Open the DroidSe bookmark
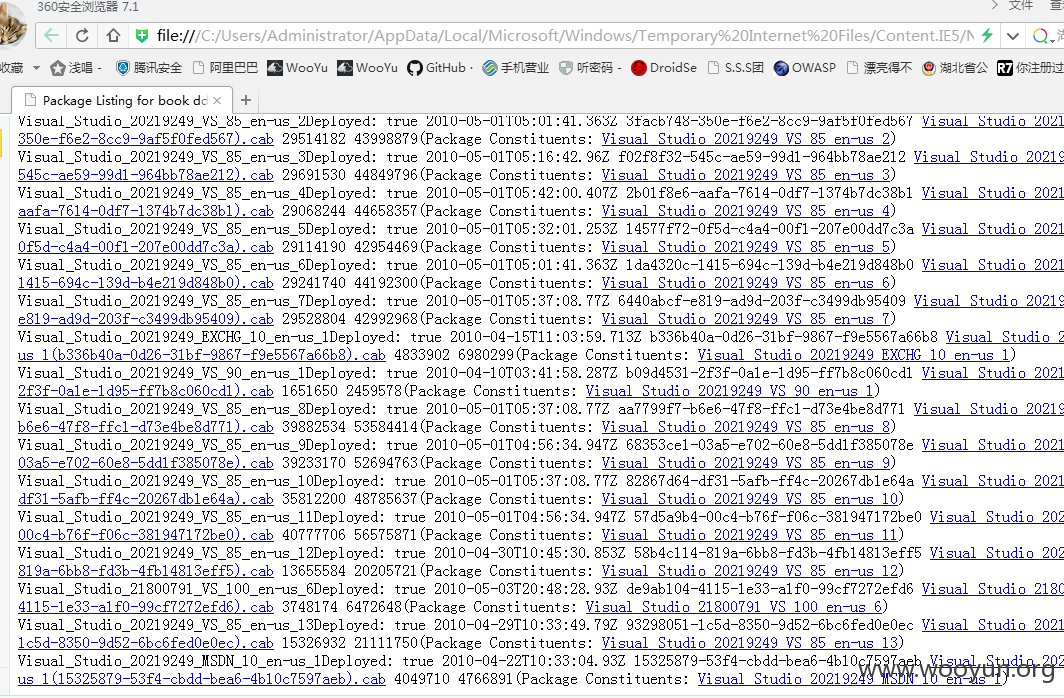1064x698 pixels. 664,68
